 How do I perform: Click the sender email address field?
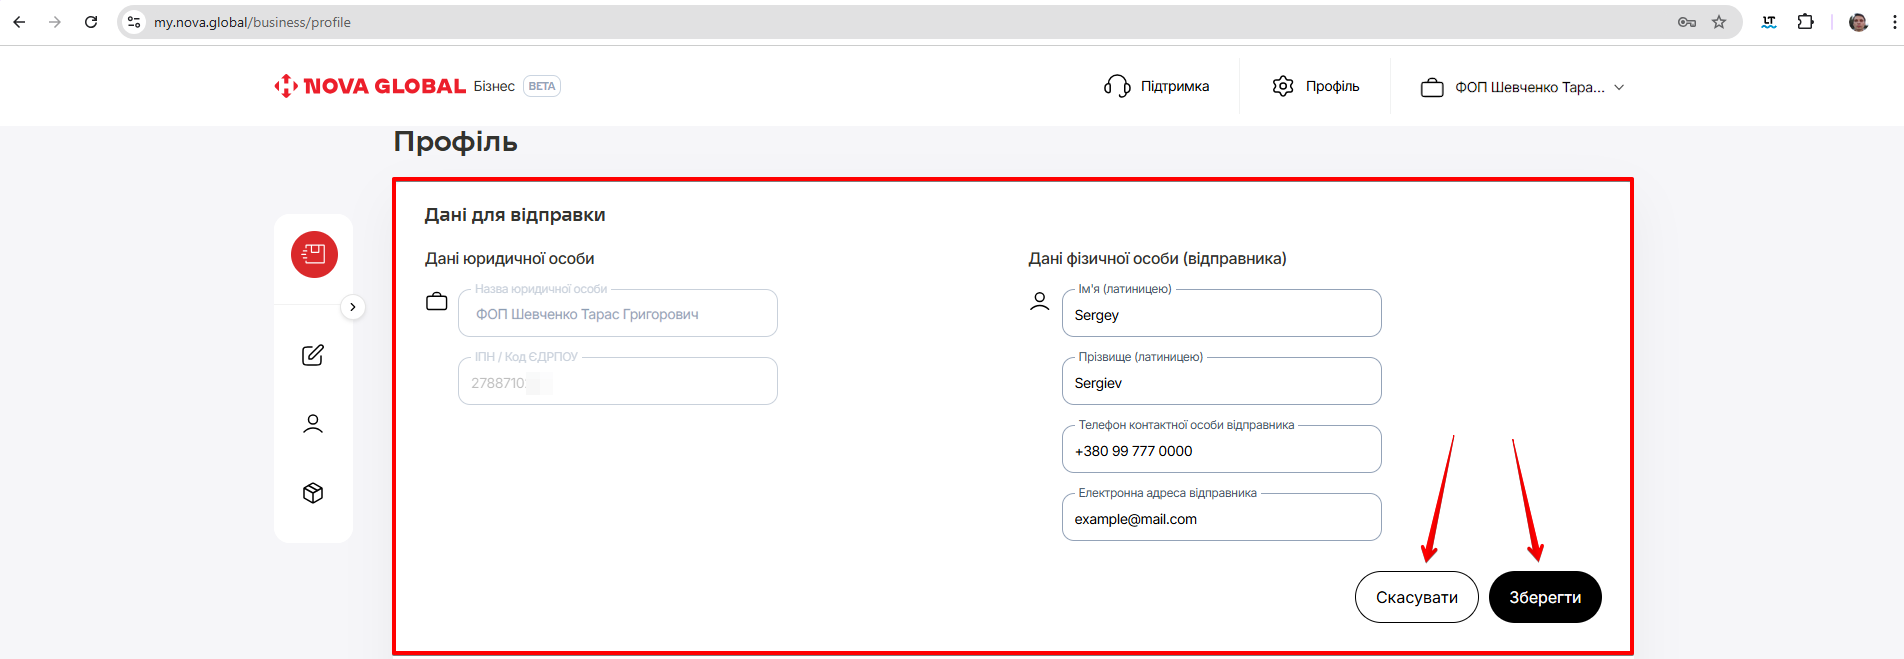click(1221, 519)
